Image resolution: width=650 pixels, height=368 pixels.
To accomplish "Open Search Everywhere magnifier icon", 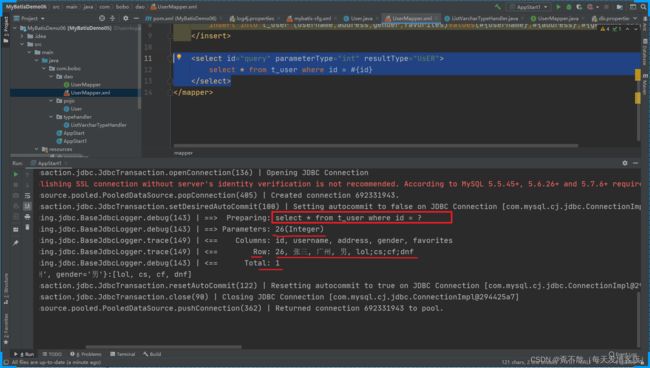I will point(643,7).
